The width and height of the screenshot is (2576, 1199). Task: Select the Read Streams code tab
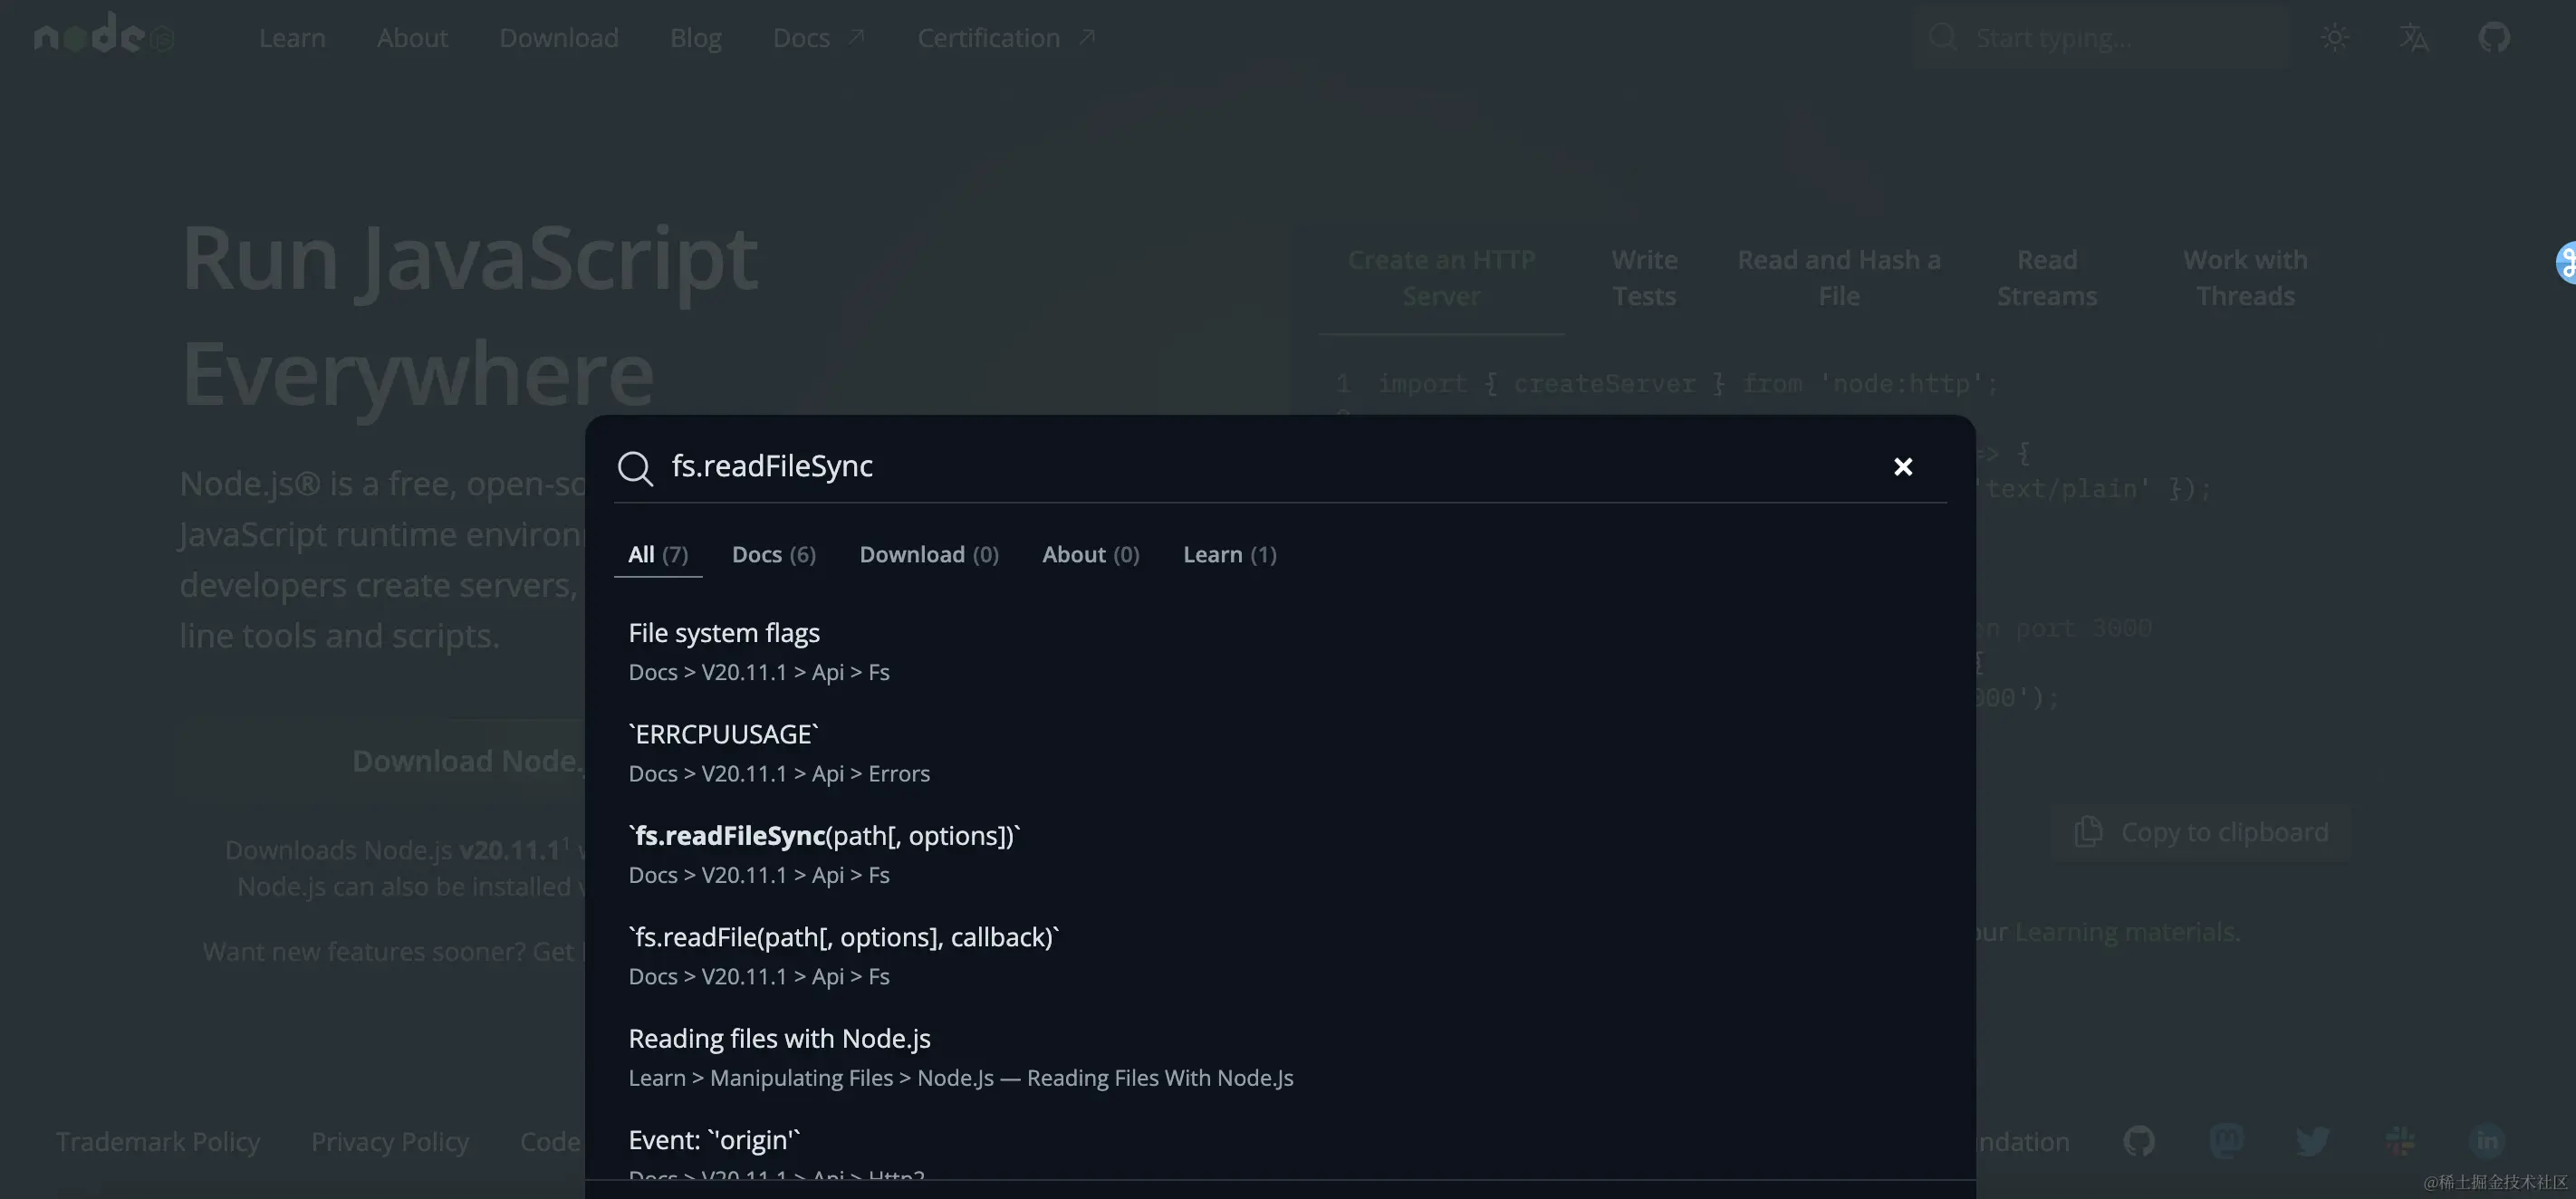pos(2047,278)
